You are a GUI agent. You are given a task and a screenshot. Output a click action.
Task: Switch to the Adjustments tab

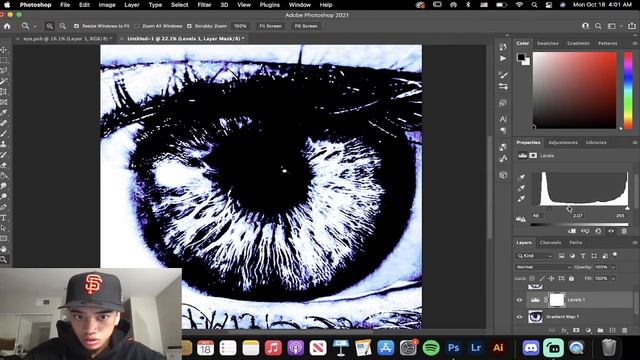(563, 142)
